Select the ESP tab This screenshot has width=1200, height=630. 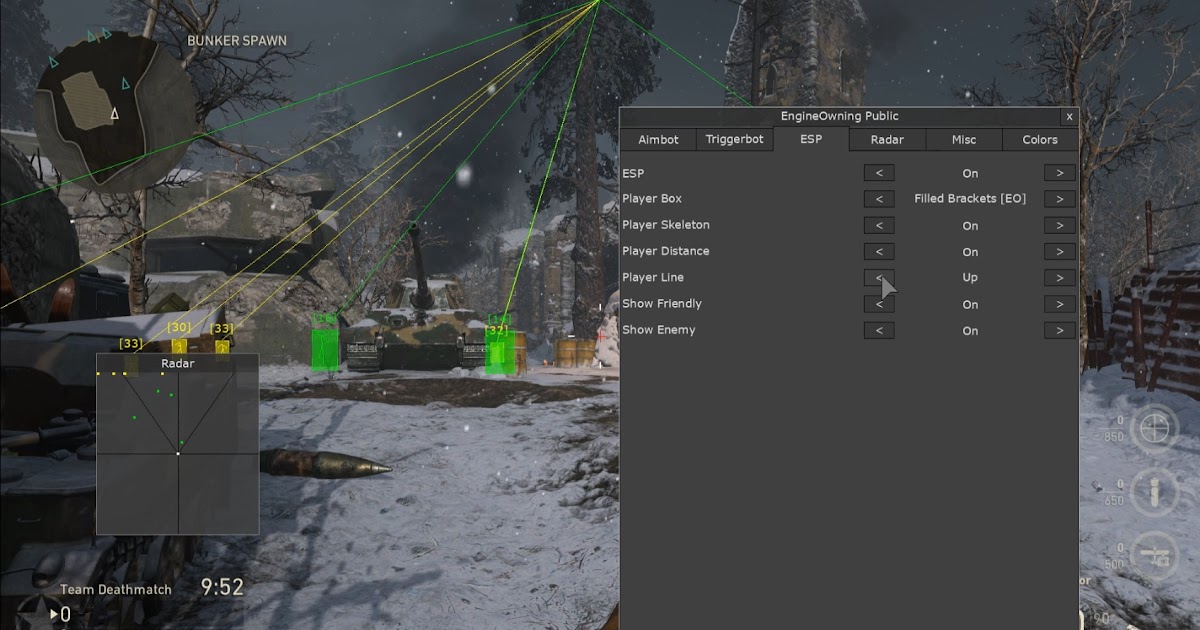coord(811,140)
